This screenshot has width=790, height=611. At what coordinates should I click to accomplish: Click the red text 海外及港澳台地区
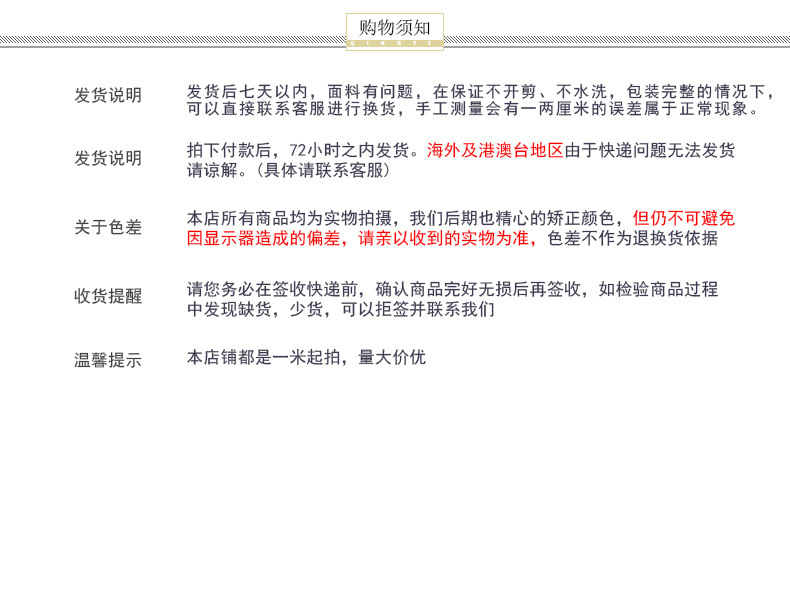(495, 150)
